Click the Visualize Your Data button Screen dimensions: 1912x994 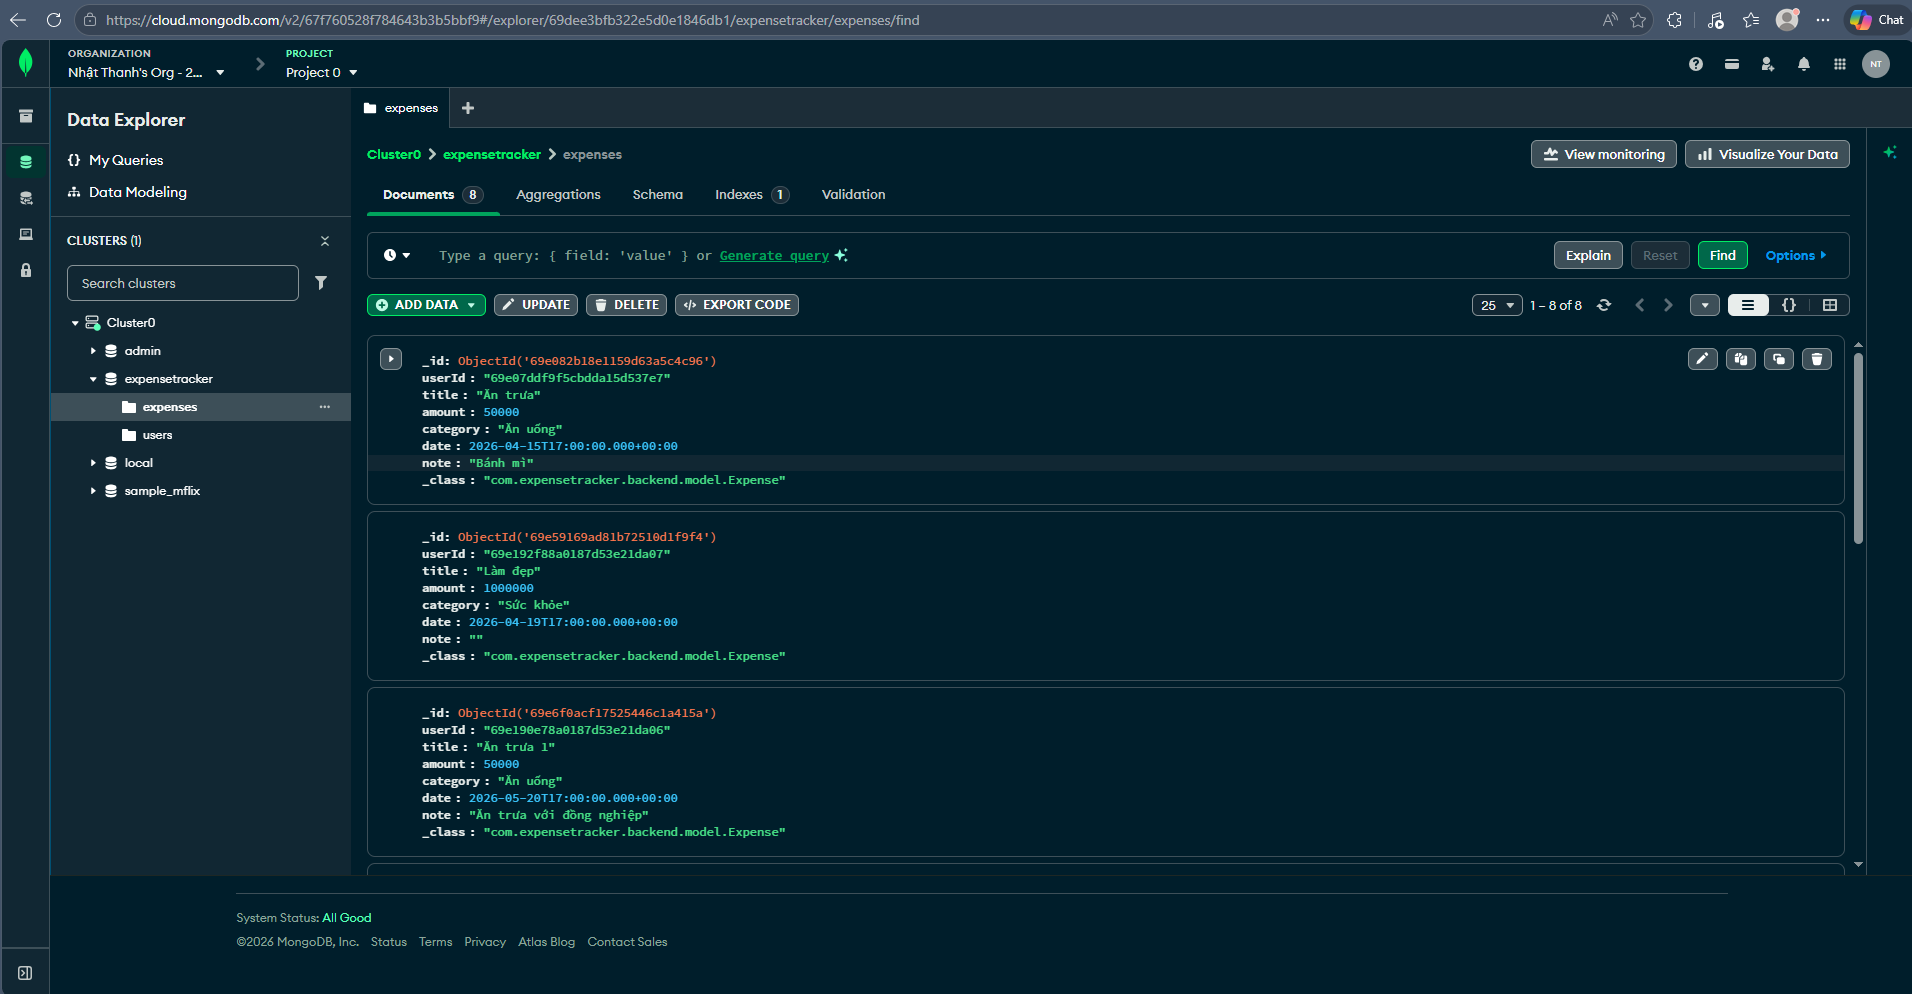(1767, 154)
